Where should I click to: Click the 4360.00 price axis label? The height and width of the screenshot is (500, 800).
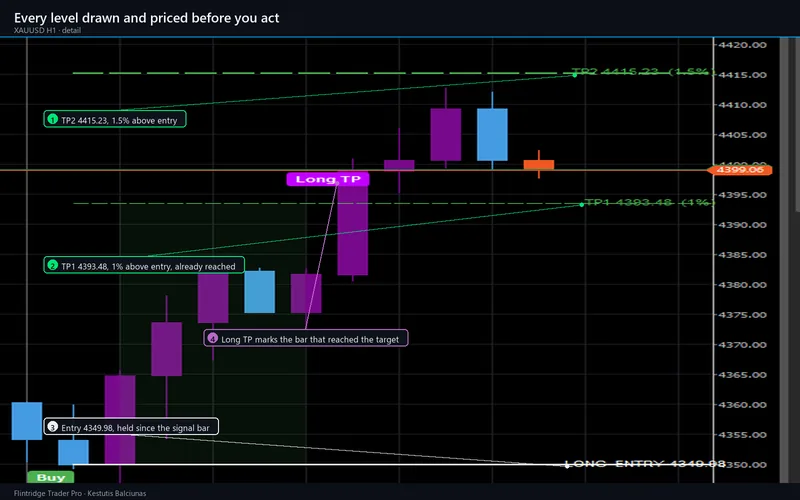[742, 405]
